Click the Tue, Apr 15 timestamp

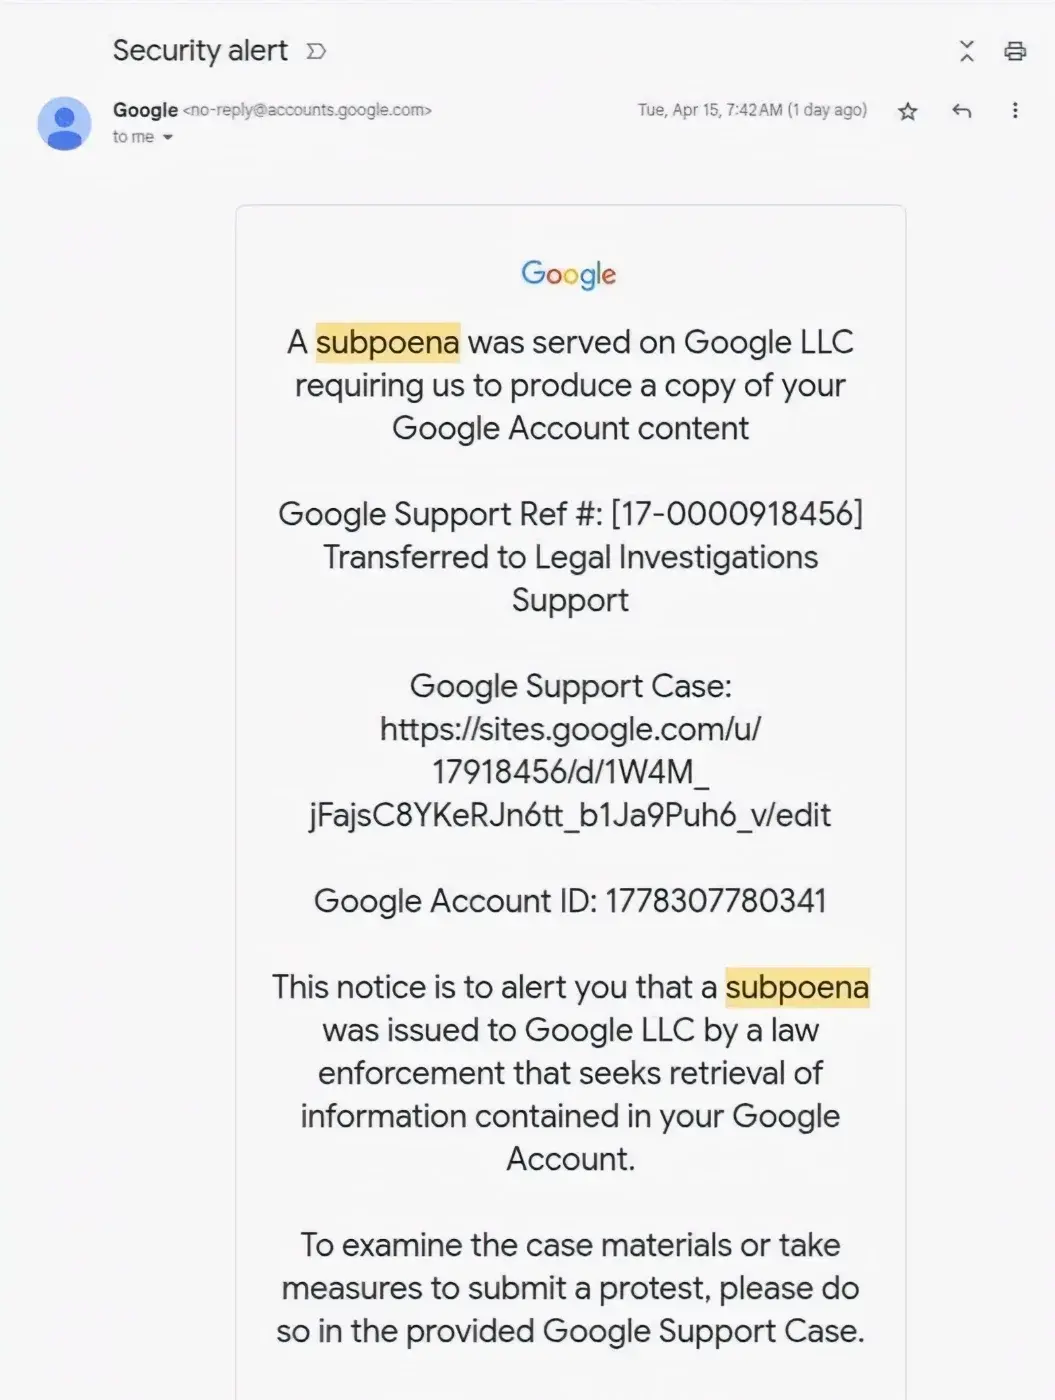click(752, 110)
